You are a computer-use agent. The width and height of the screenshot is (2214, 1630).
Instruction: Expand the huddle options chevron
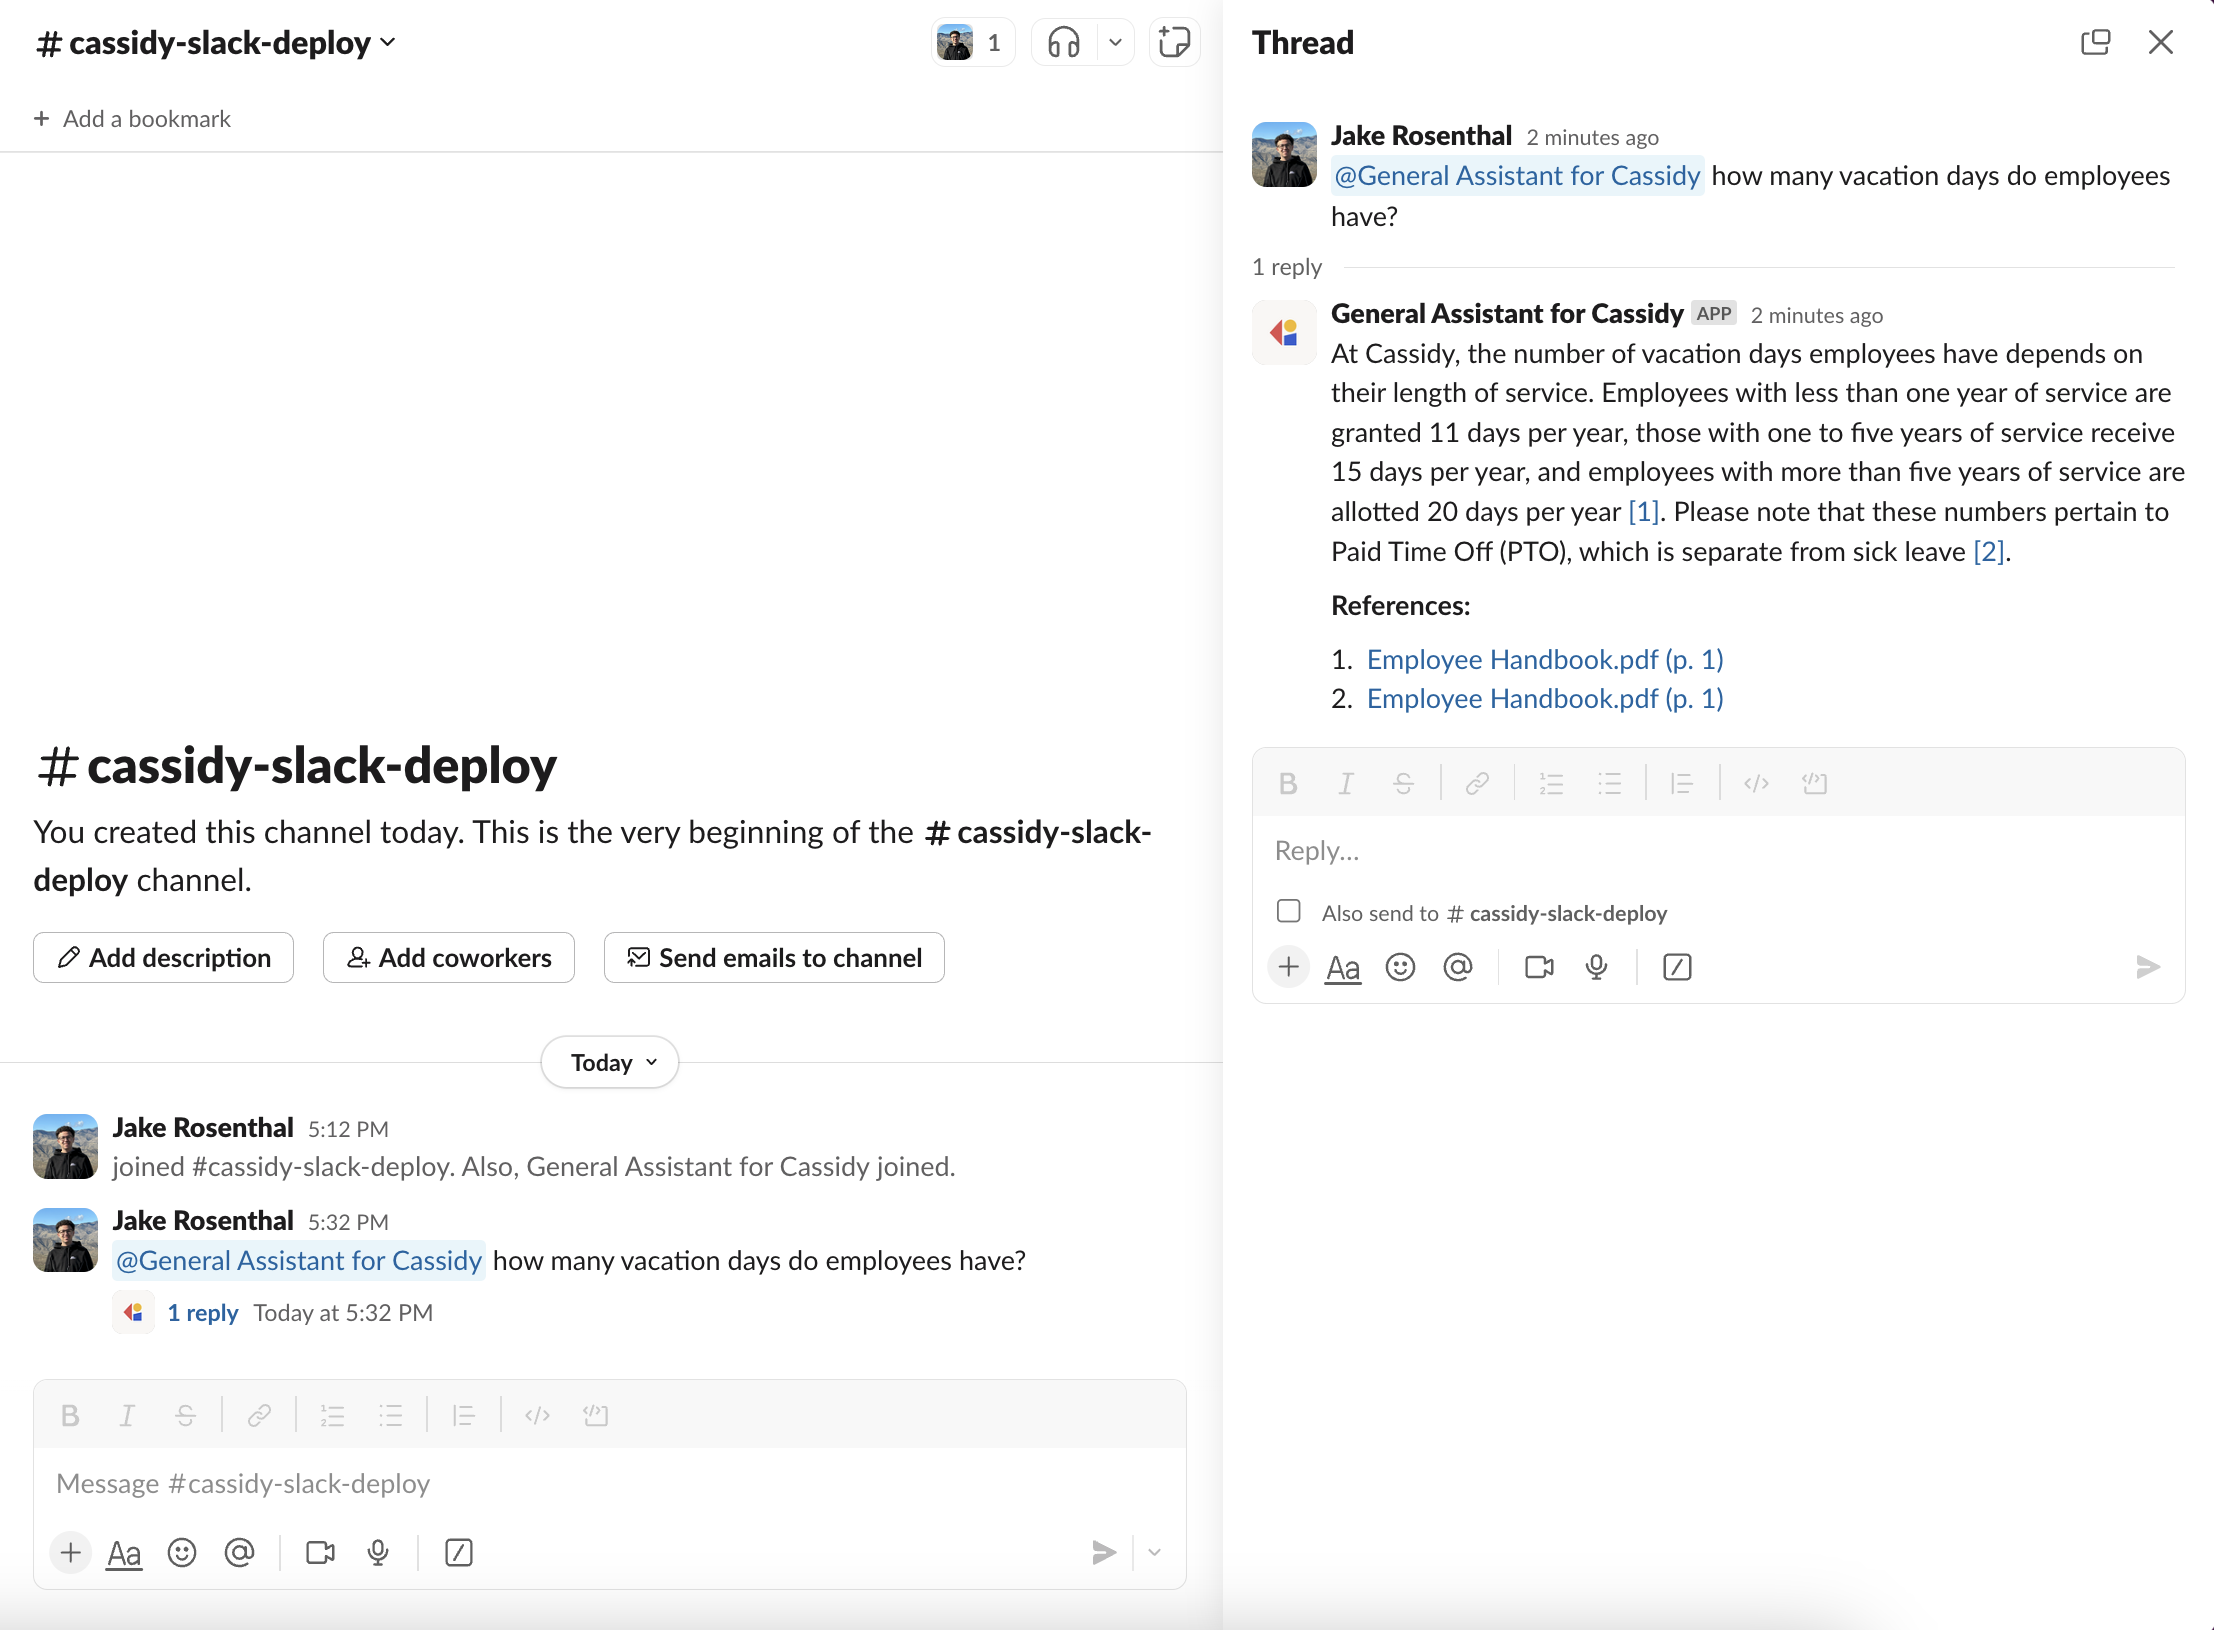1113,42
